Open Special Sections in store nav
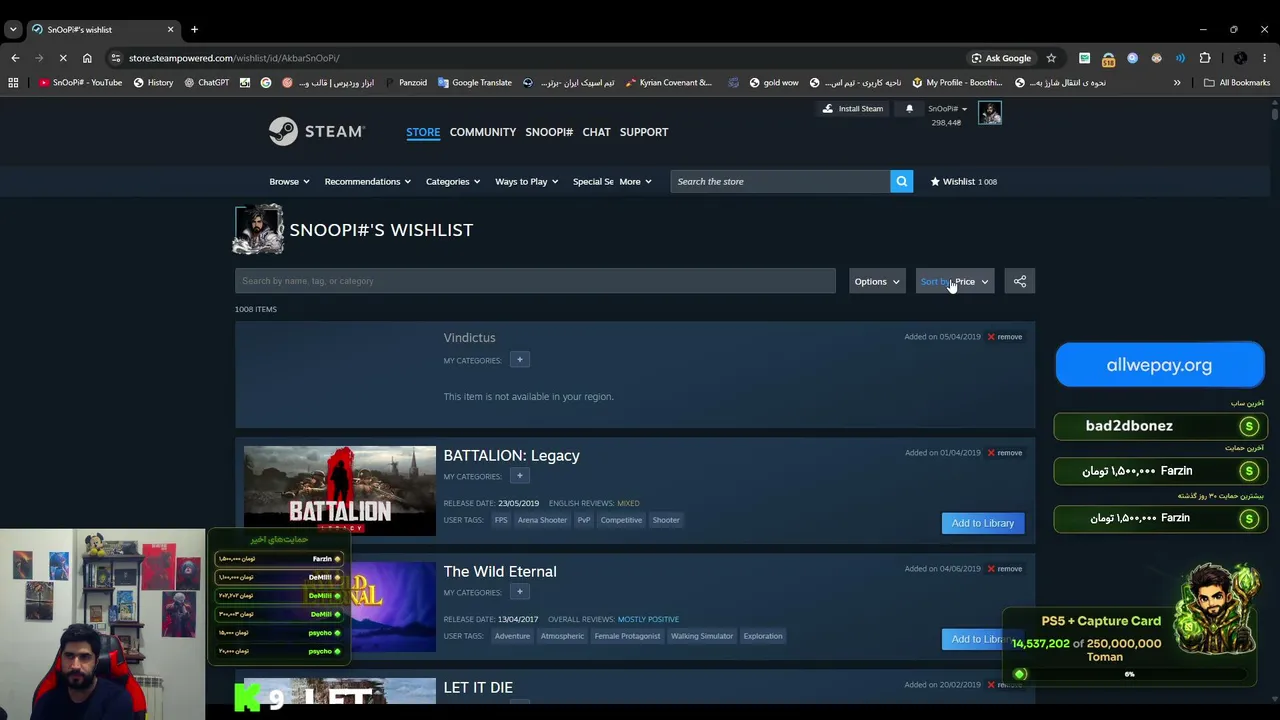 [592, 182]
